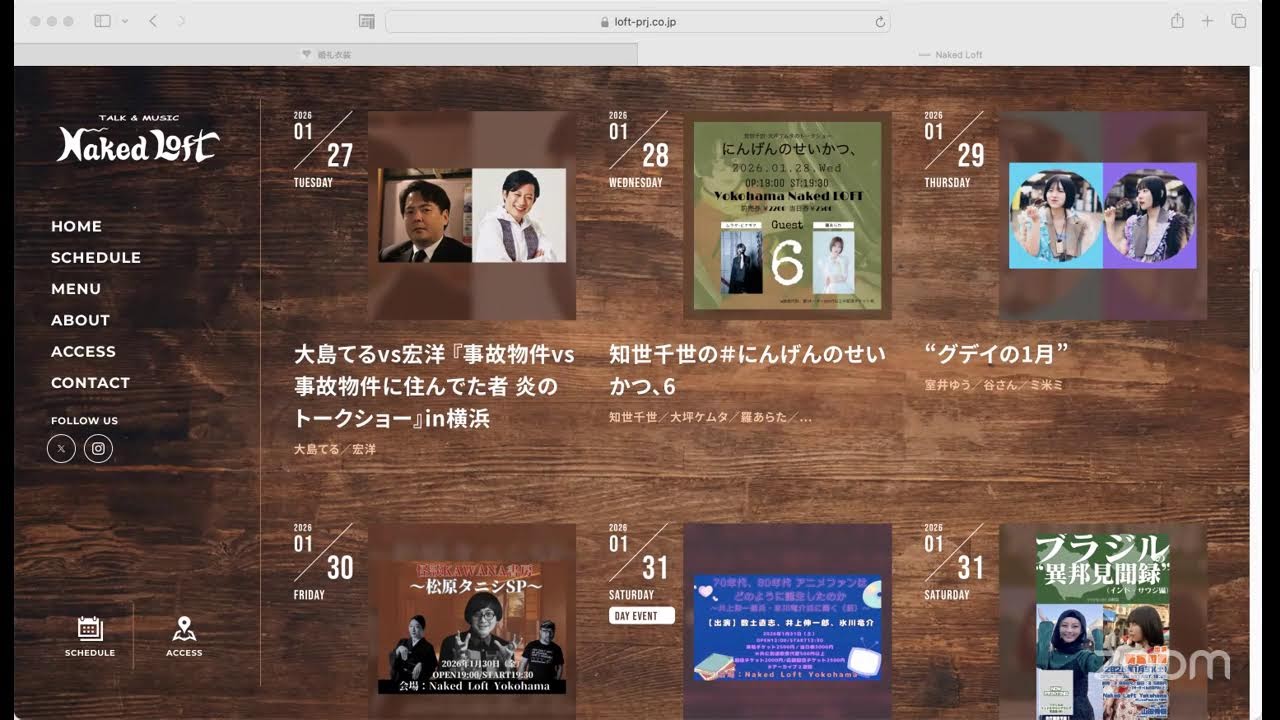
Task: Open the CONTACT page
Action: click(90, 383)
